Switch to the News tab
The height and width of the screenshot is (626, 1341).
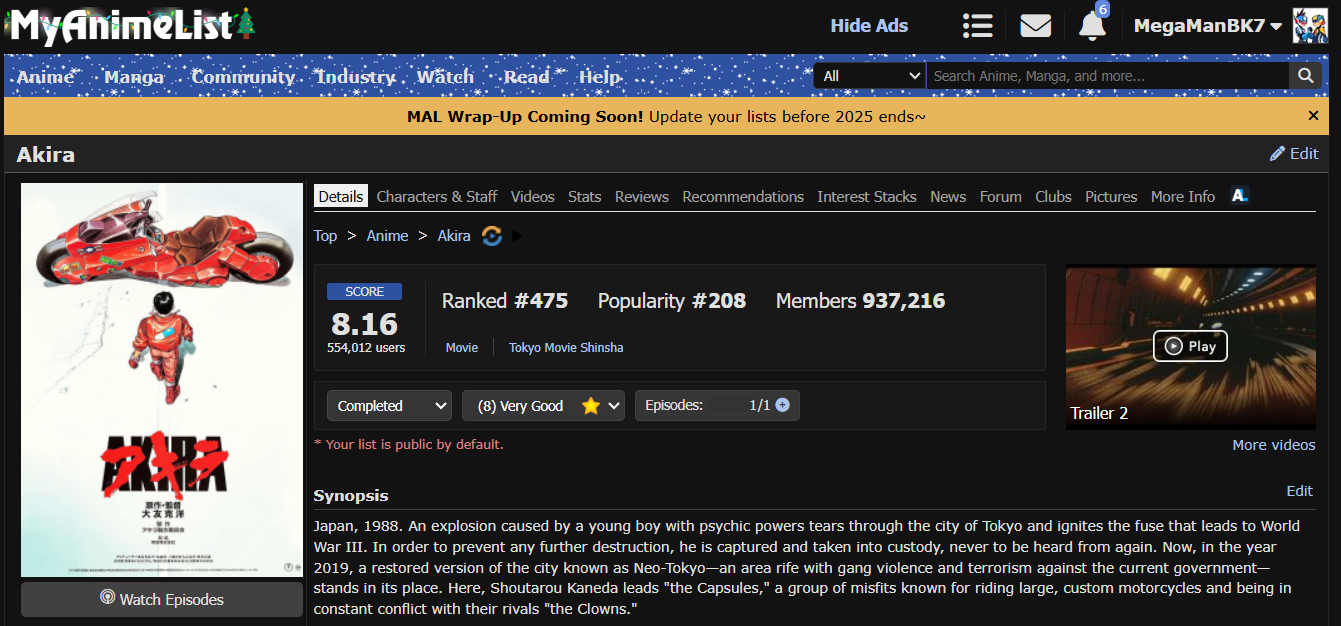(948, 197)
